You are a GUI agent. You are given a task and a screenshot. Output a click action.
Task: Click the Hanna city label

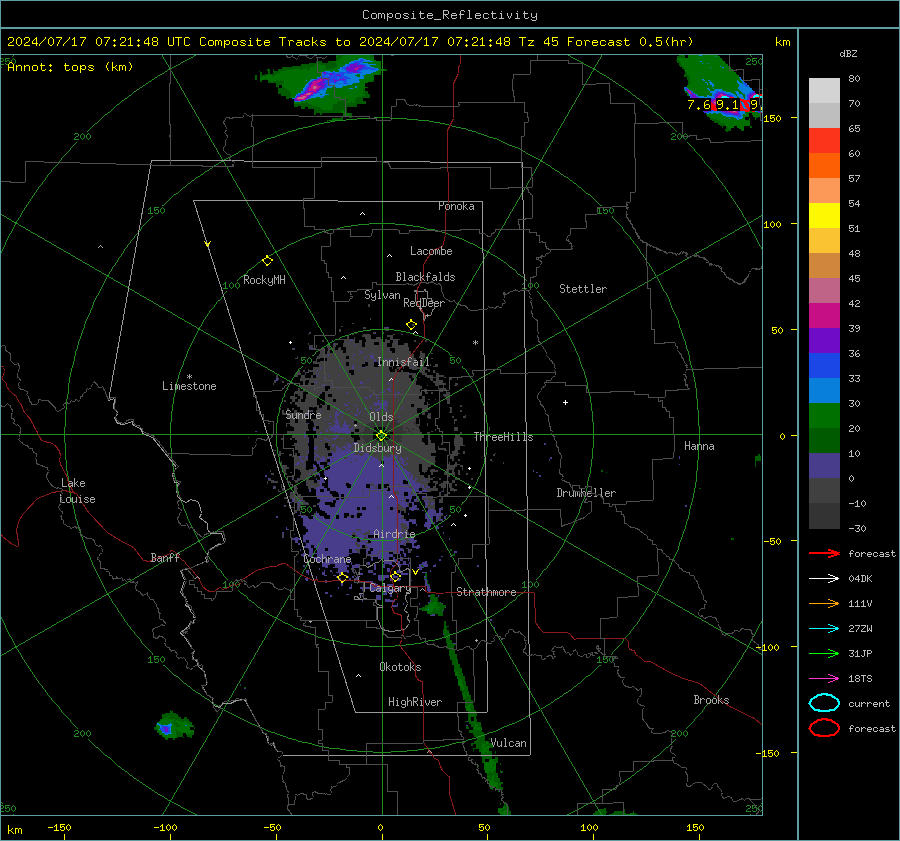(699, 446)
